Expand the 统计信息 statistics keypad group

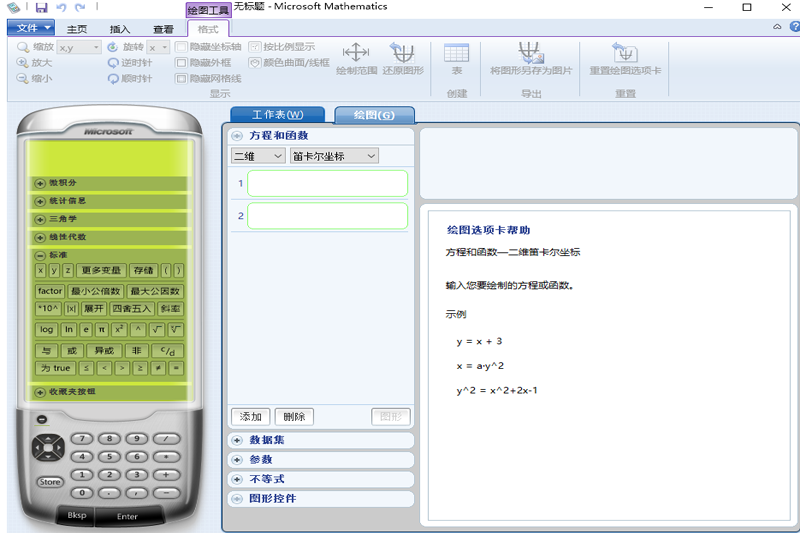(x=40, y=201)
